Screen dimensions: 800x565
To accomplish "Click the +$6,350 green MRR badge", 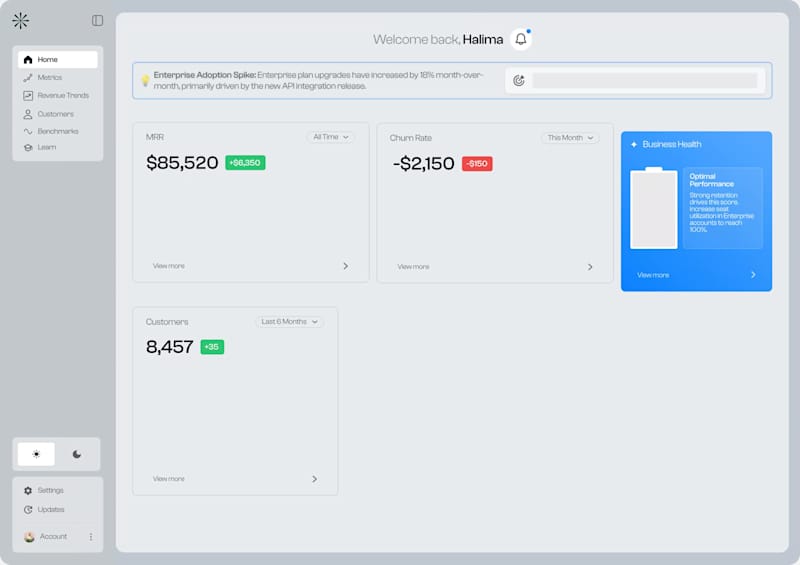I will (245, 163).
